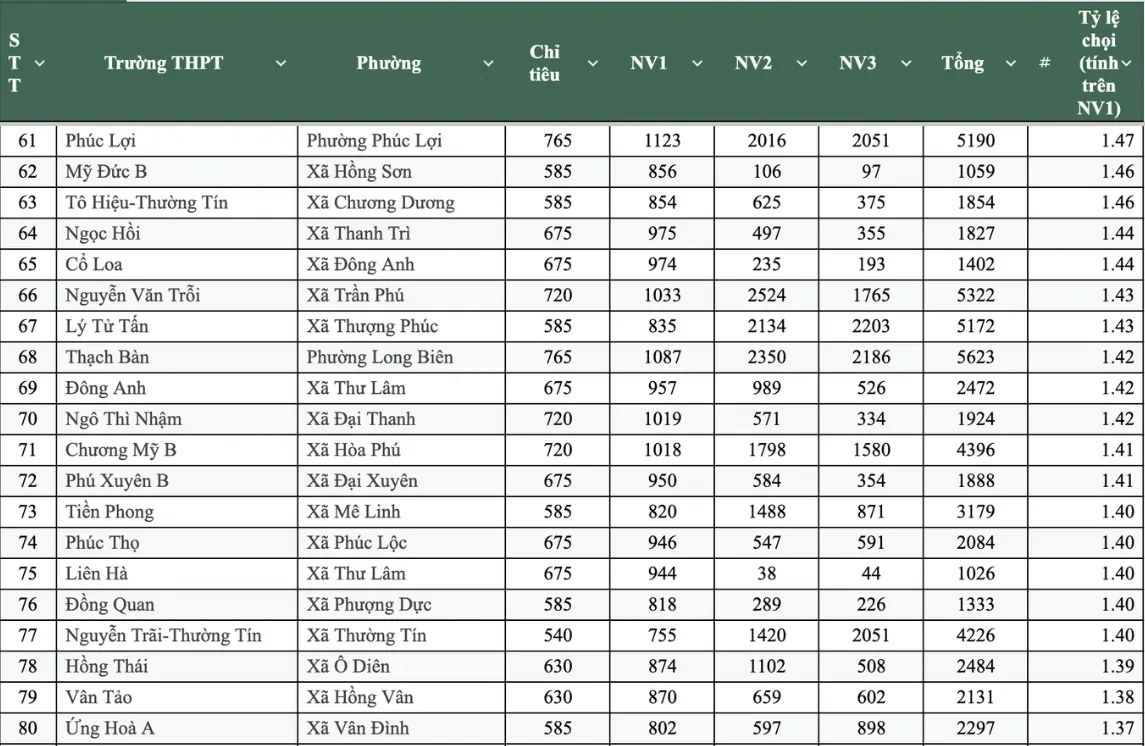1145x746 pixels.
Task: Select the Thạch Bàn total value 5623
Action: click(x=975, y=358)
